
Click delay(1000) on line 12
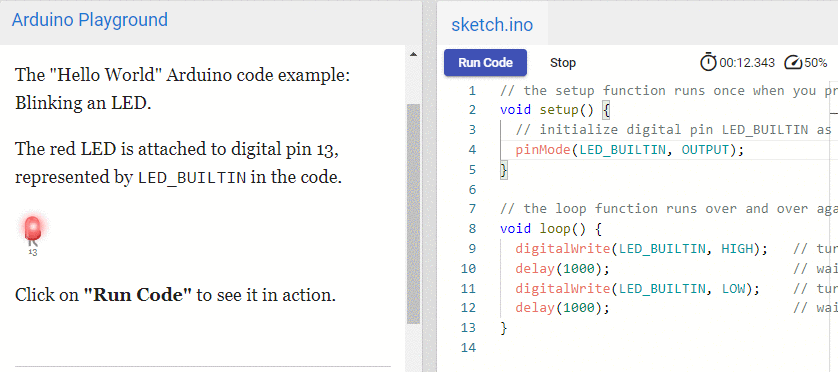(x=559, y=308)
